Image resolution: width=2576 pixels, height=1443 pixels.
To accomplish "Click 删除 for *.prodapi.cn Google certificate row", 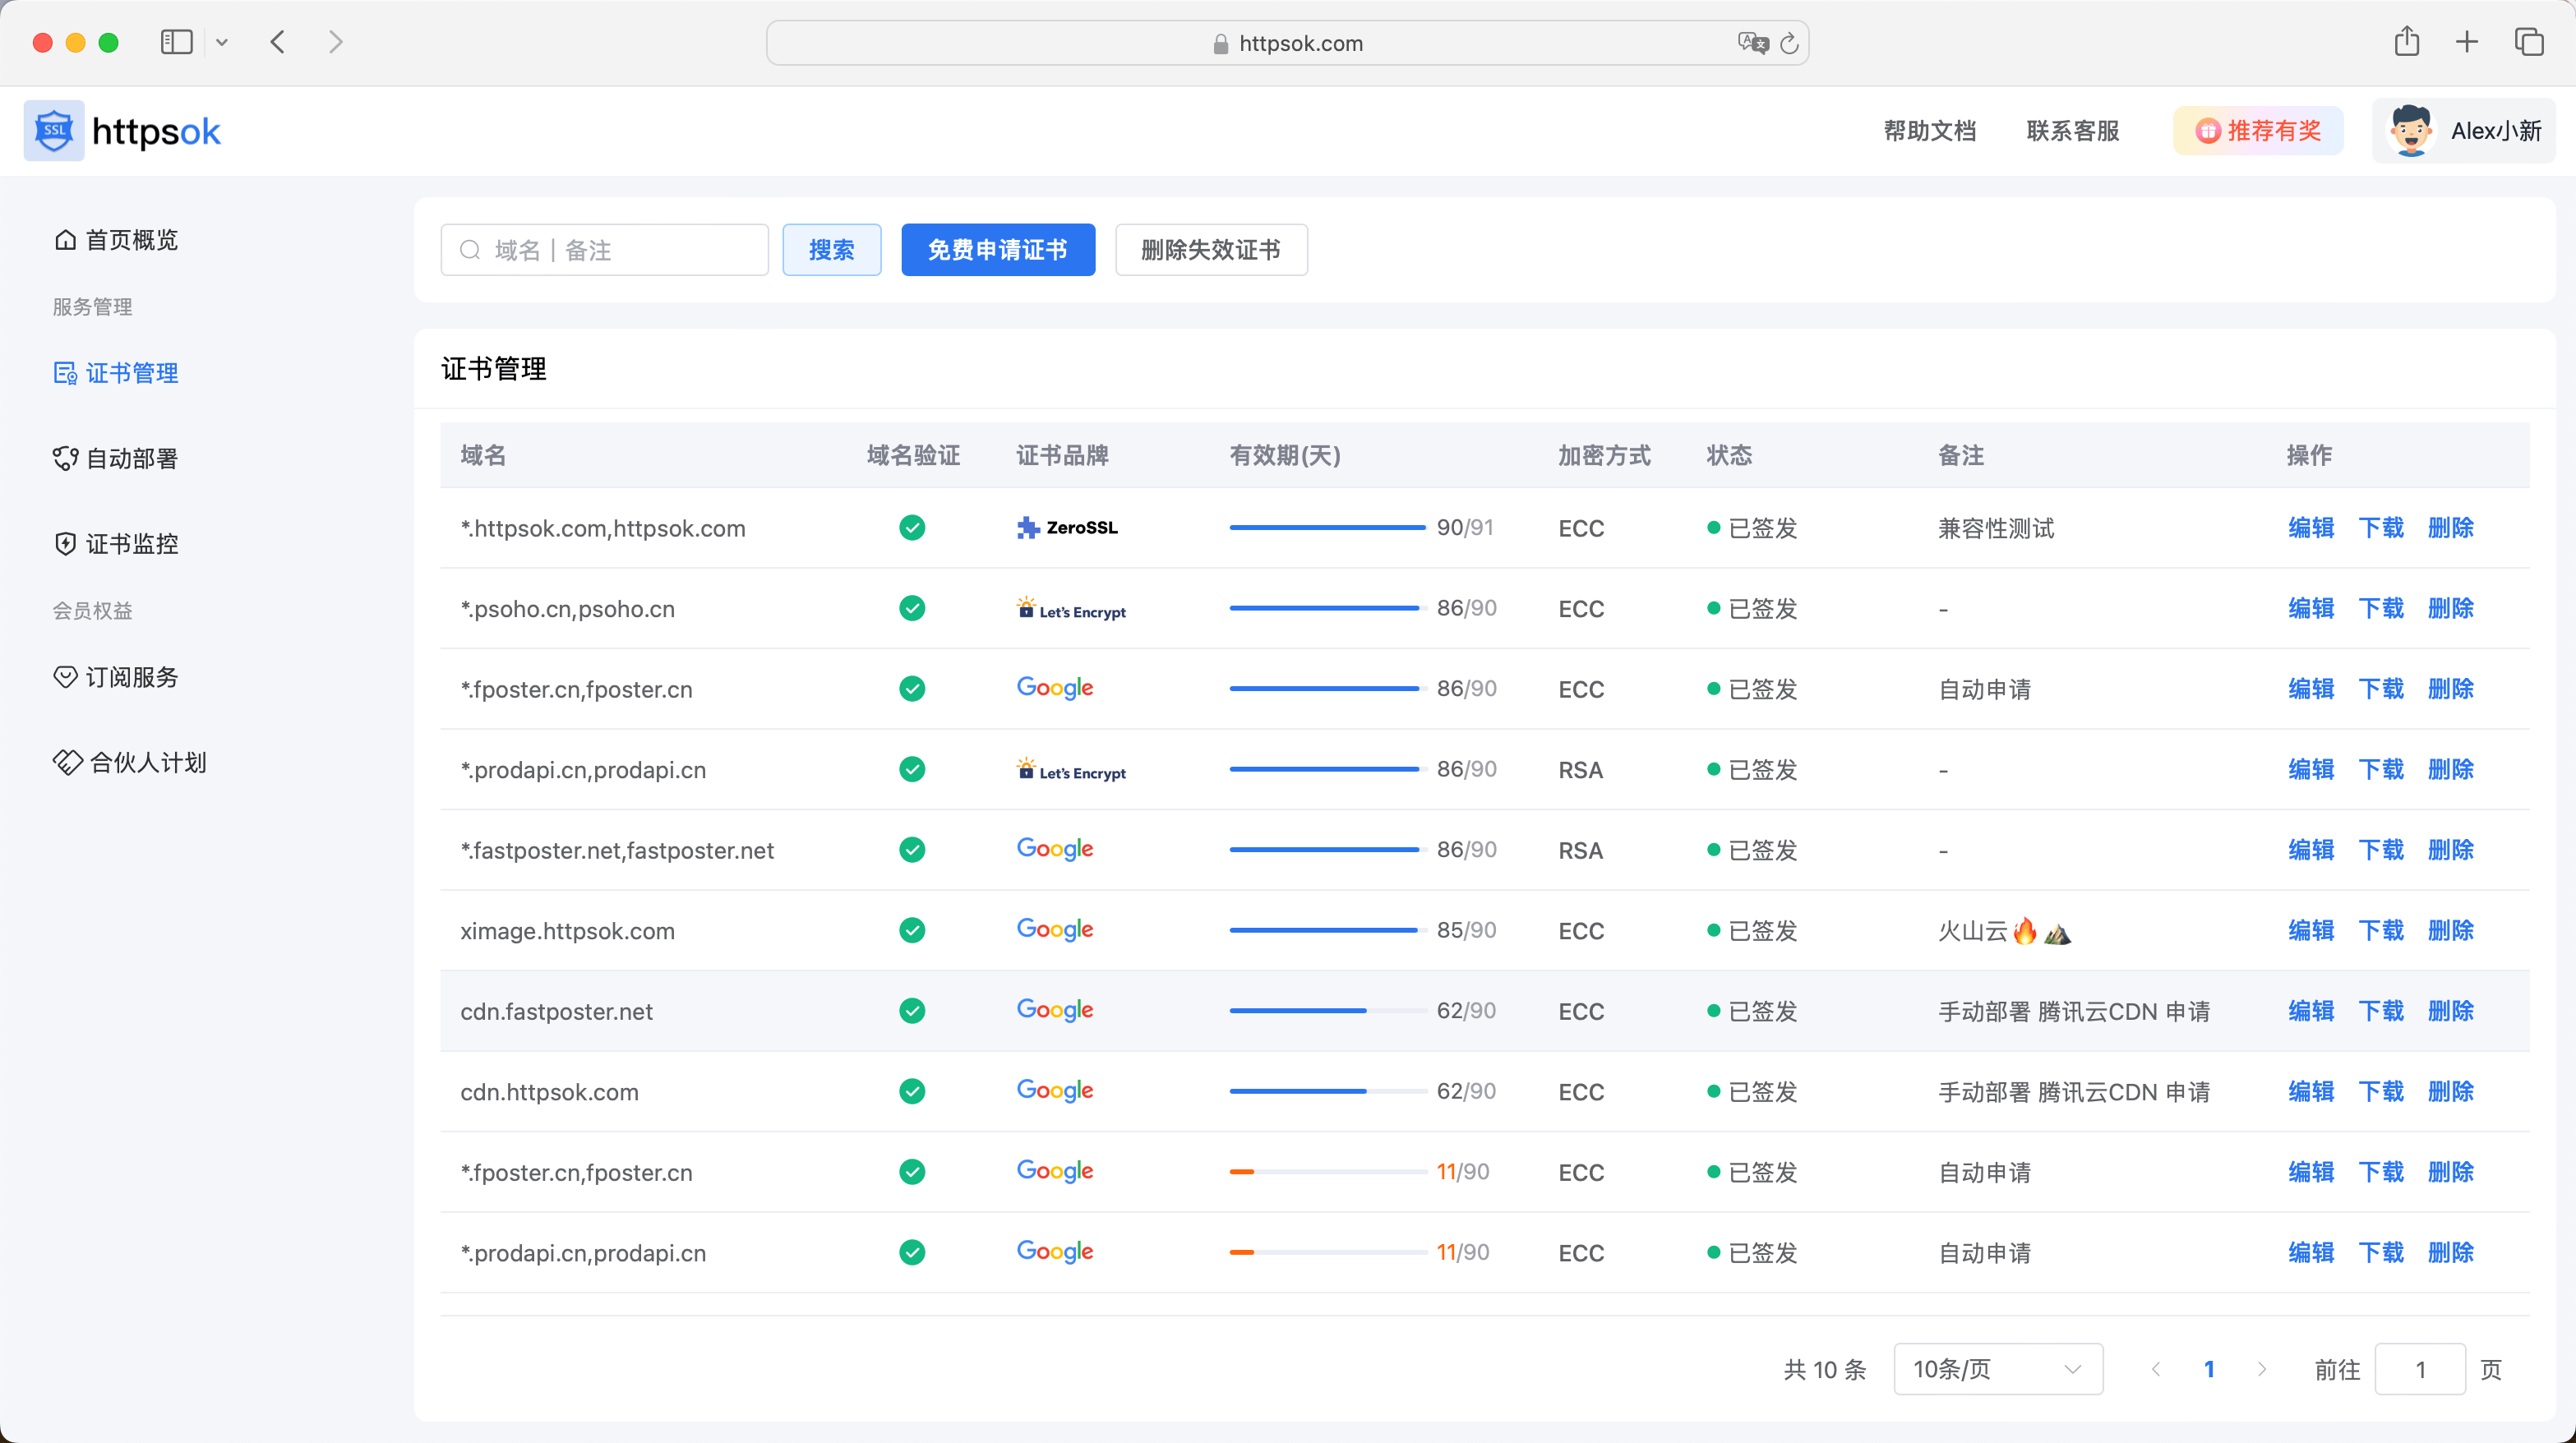I will pos(2450,1252).
